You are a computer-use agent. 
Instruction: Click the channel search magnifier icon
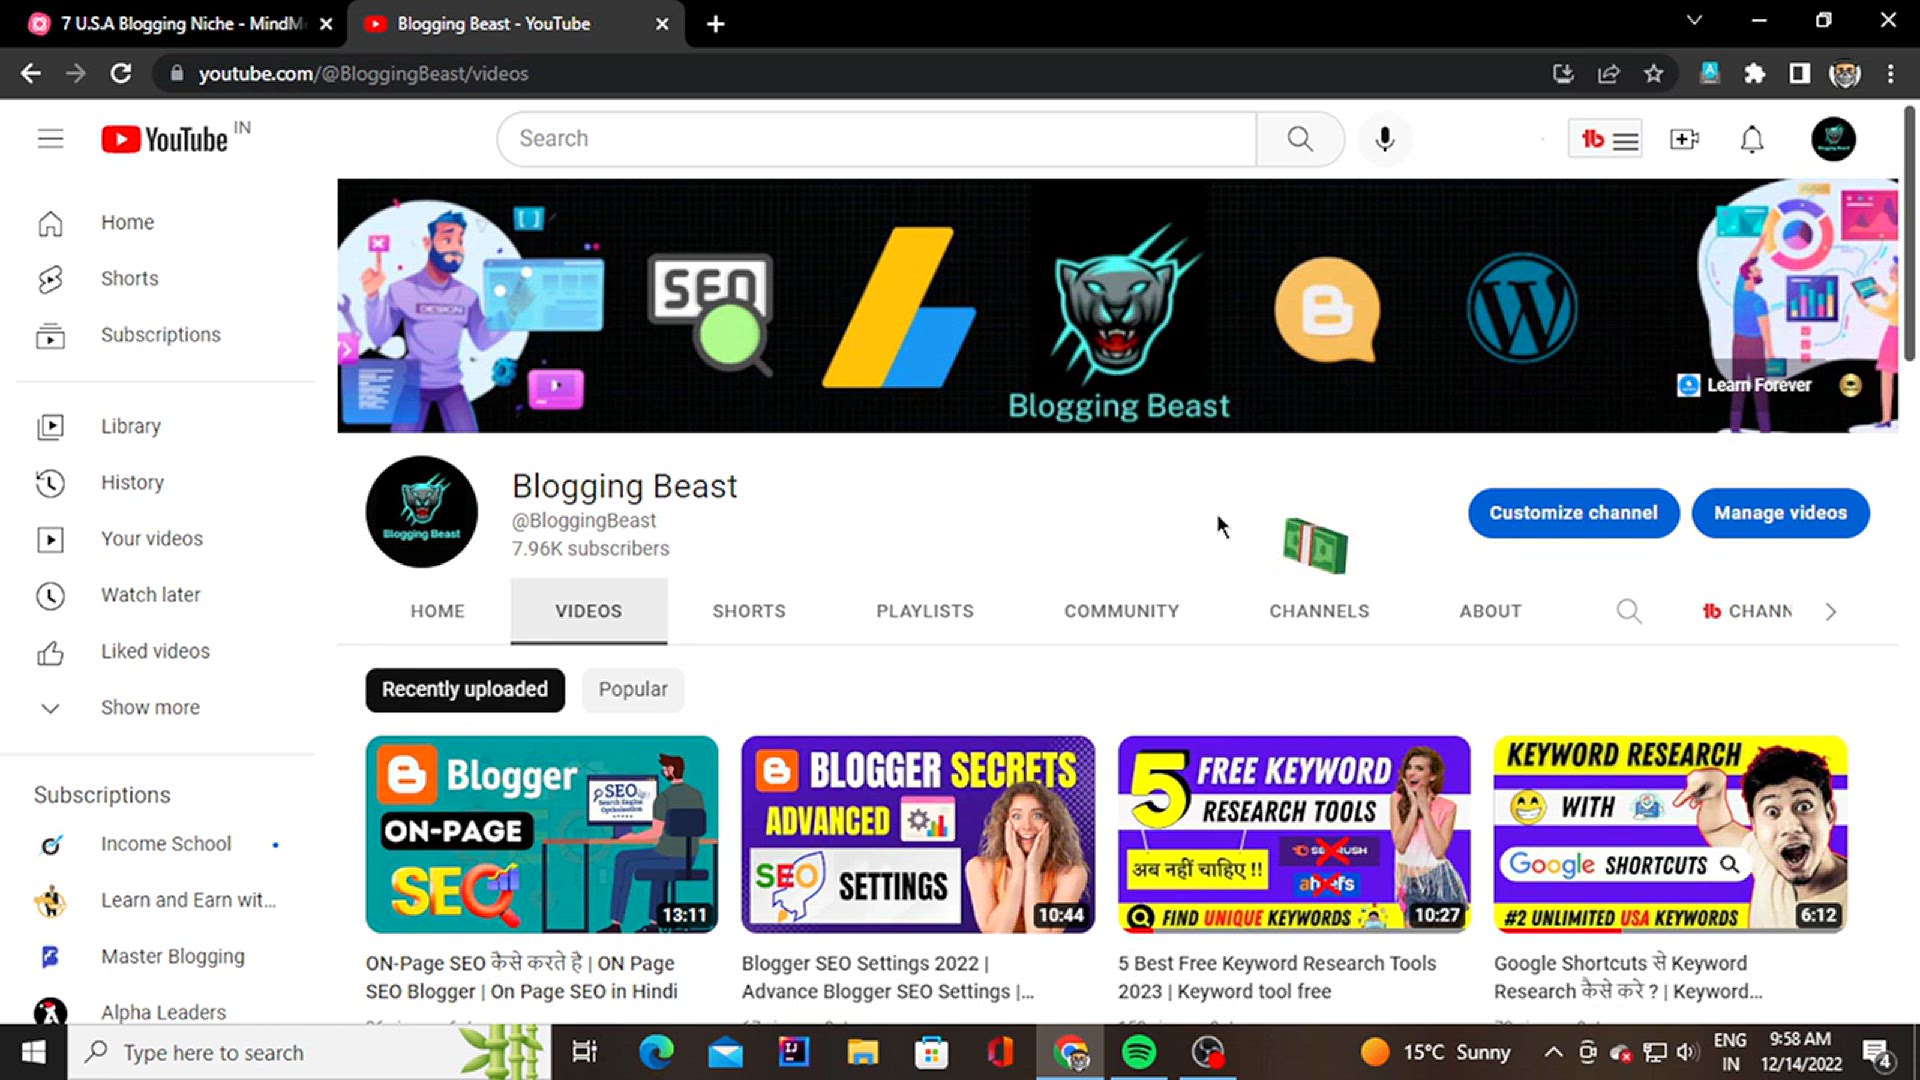click(x=1629, y=611)
